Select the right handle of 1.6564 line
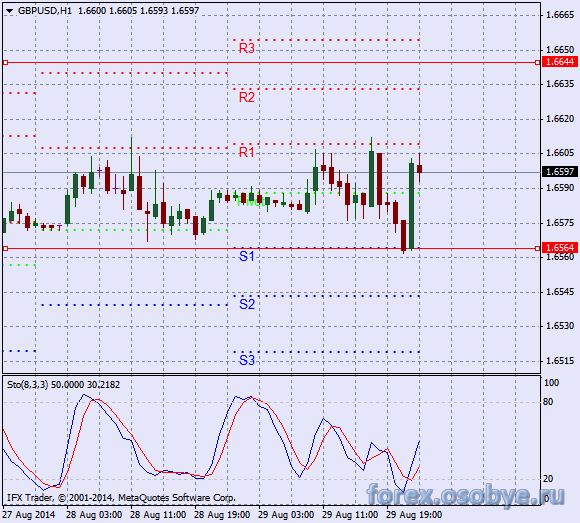 pos(537,249)
